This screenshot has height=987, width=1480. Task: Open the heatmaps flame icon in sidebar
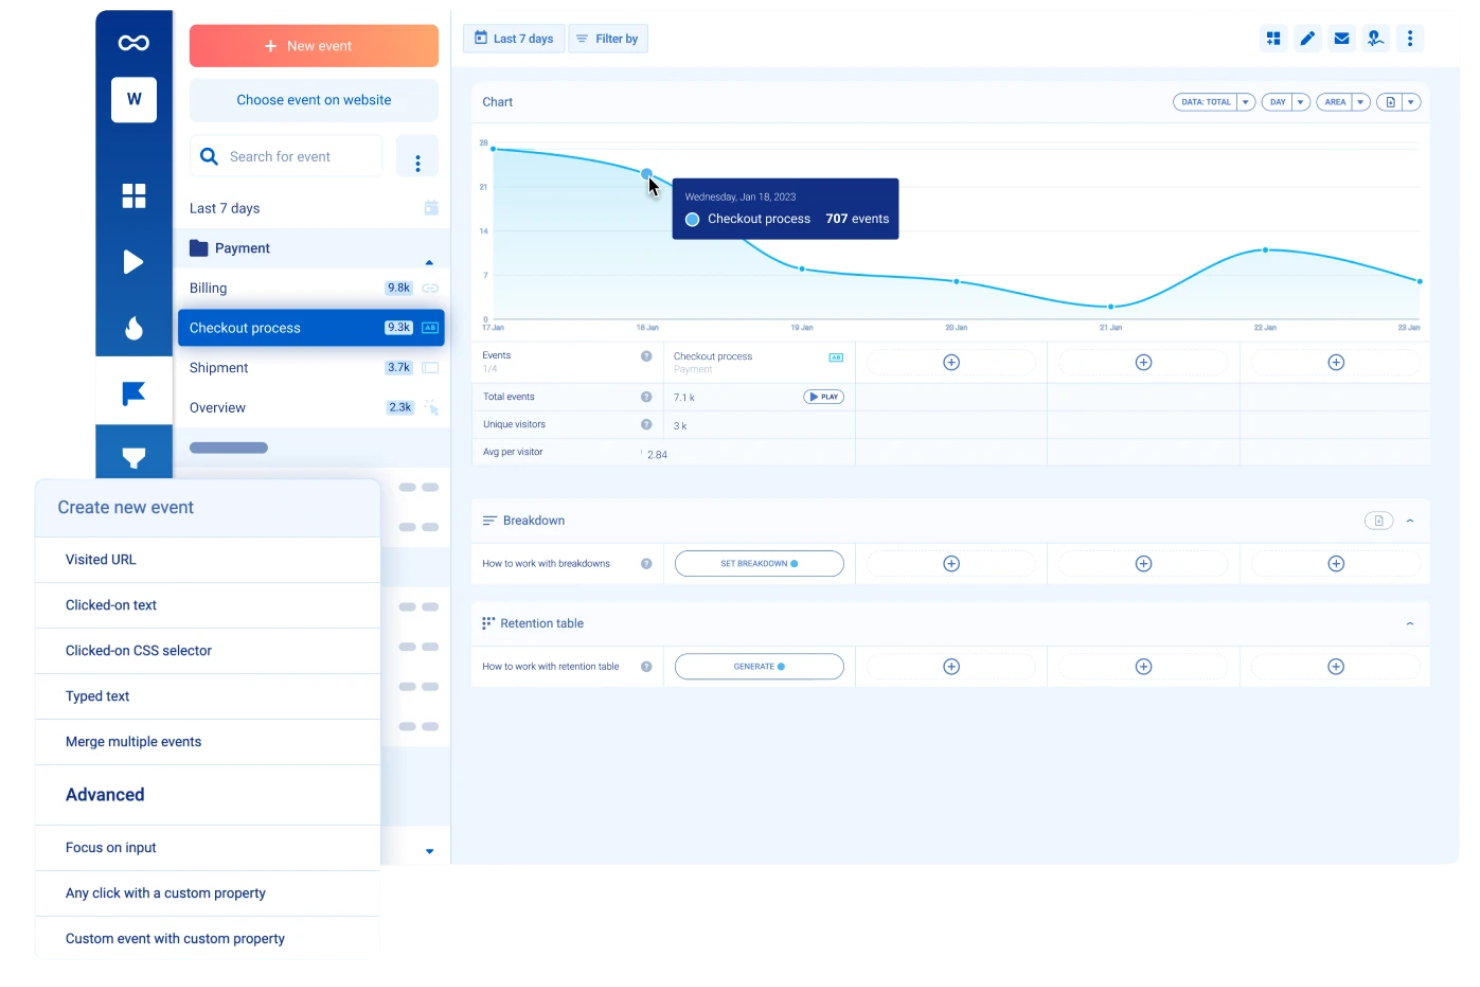point(134,327)
